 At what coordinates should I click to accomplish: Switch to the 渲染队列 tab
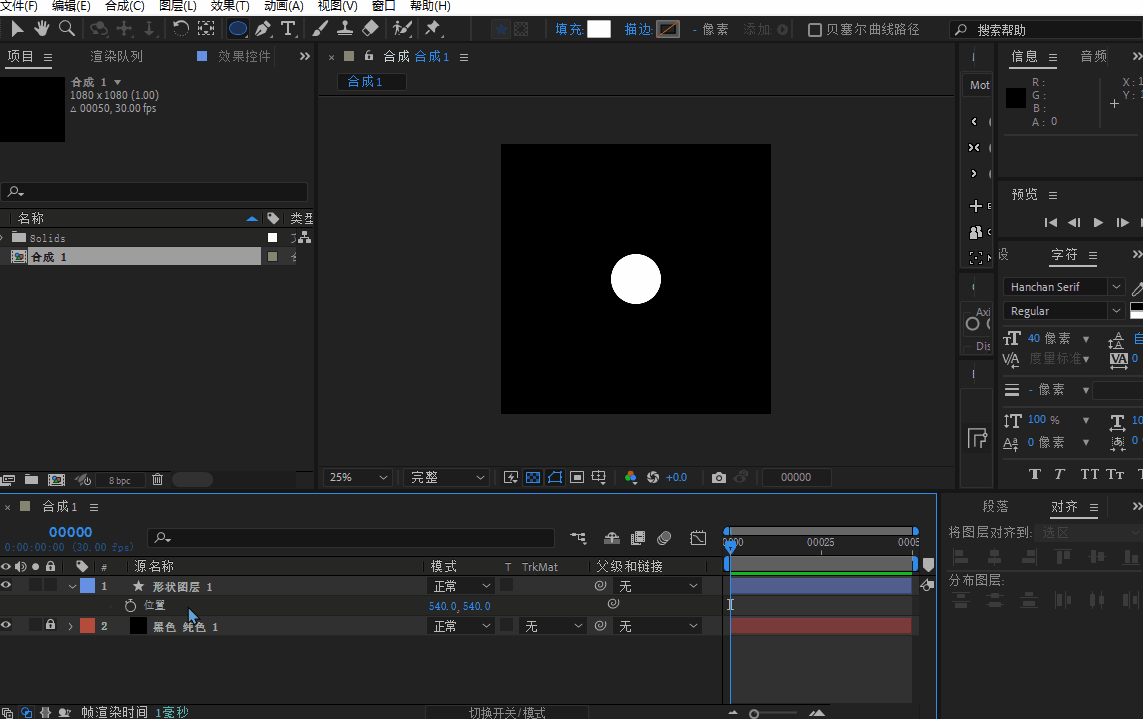point(116,57)
